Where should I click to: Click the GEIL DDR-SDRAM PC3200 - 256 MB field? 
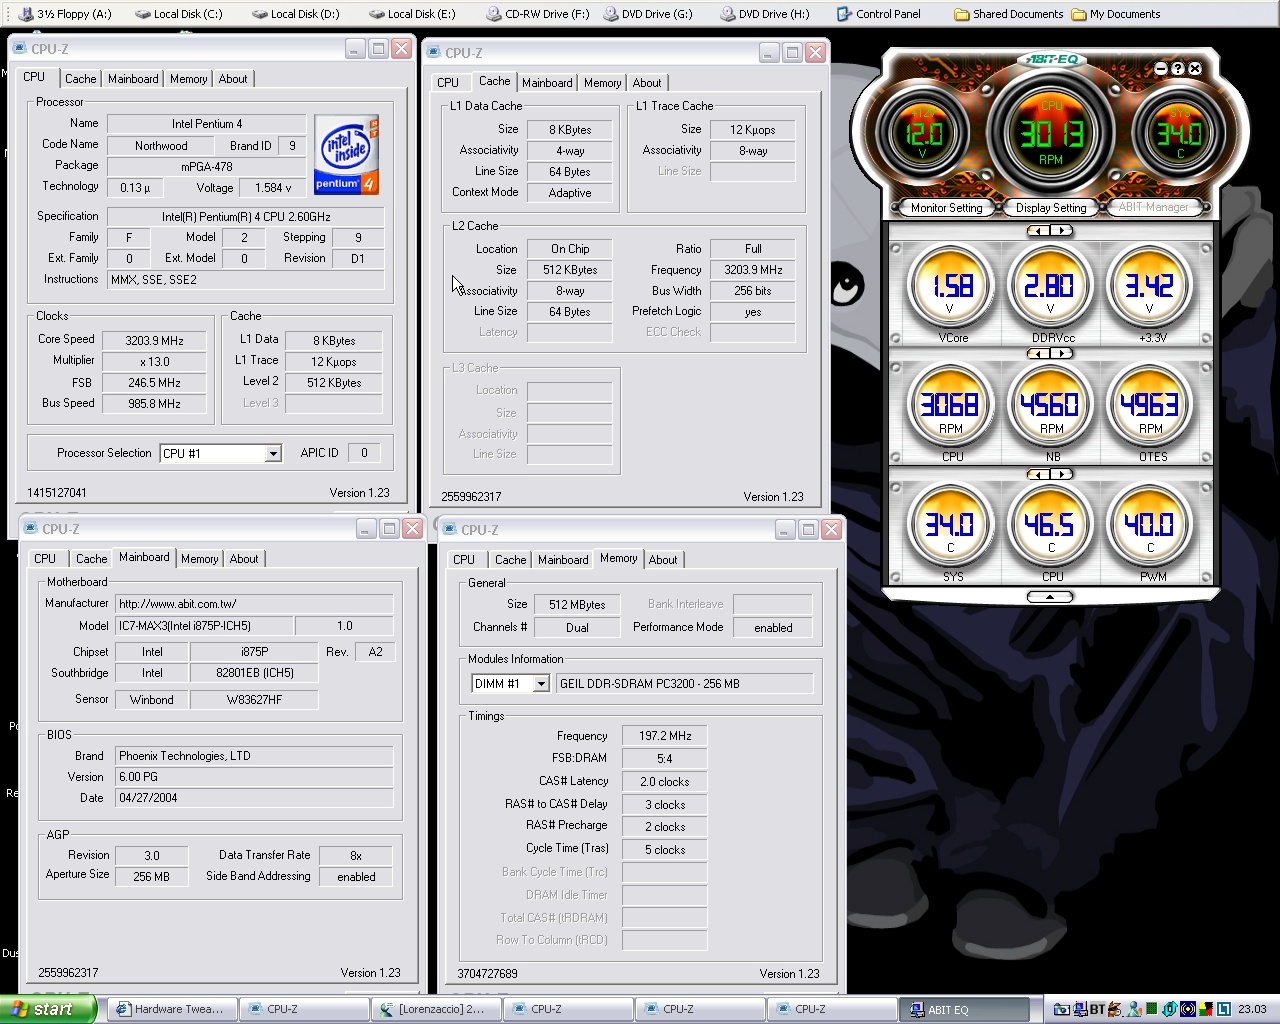pos(685,684)
